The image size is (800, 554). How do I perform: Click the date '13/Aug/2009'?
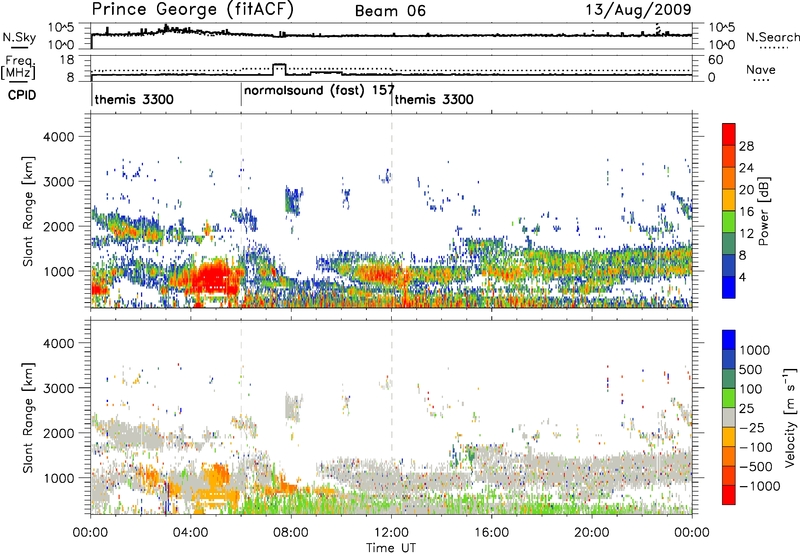638,10
